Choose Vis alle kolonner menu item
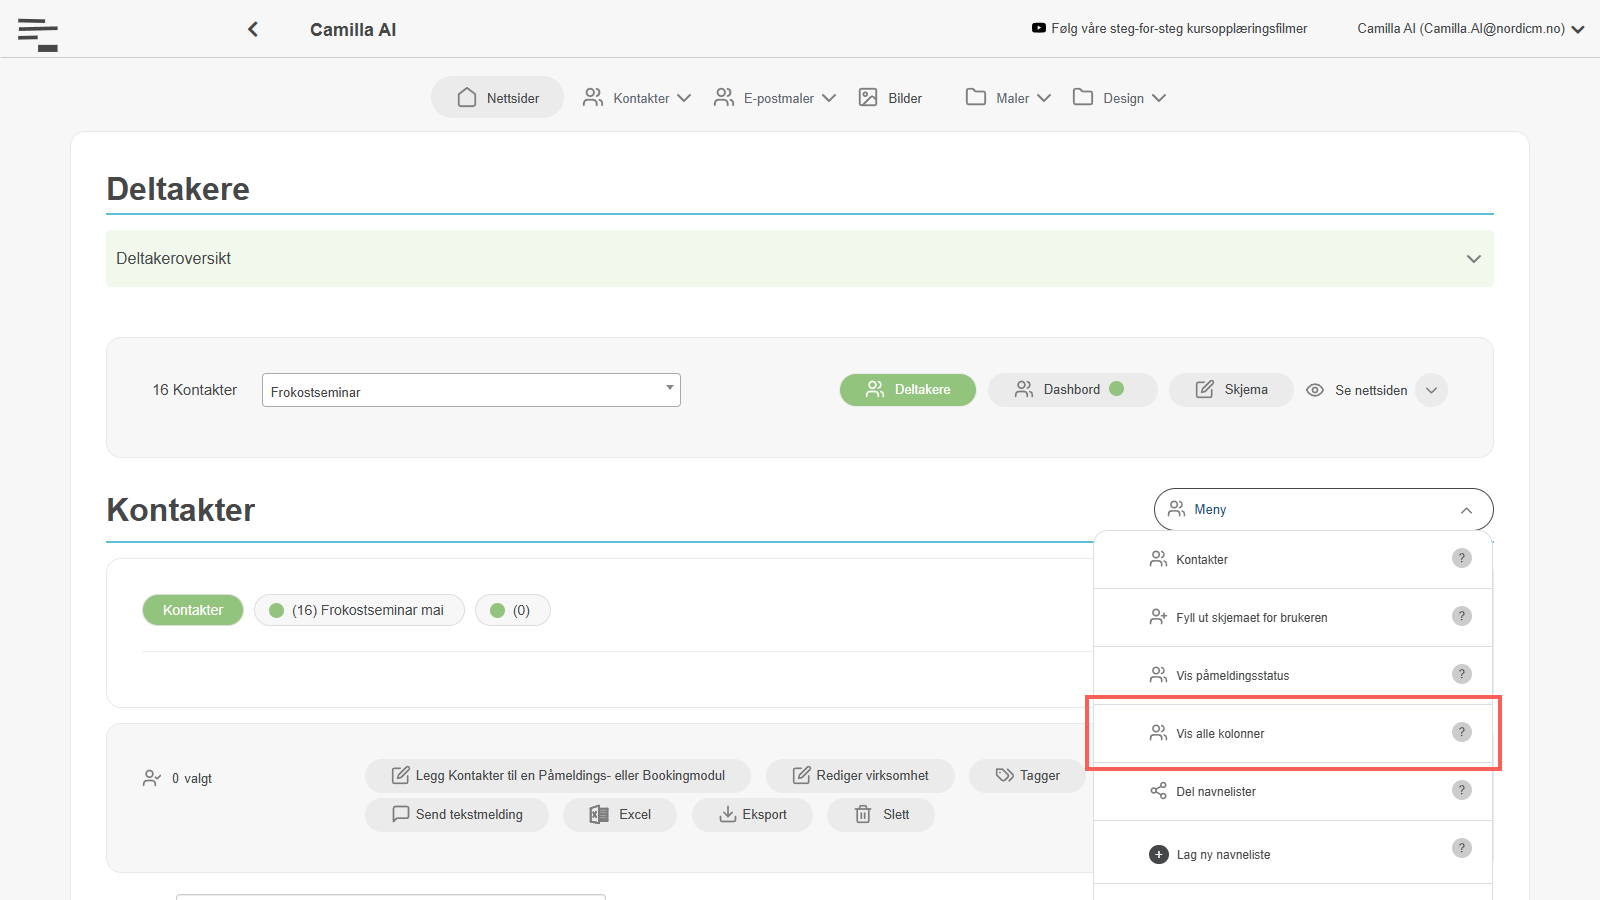 (1293, 733)
